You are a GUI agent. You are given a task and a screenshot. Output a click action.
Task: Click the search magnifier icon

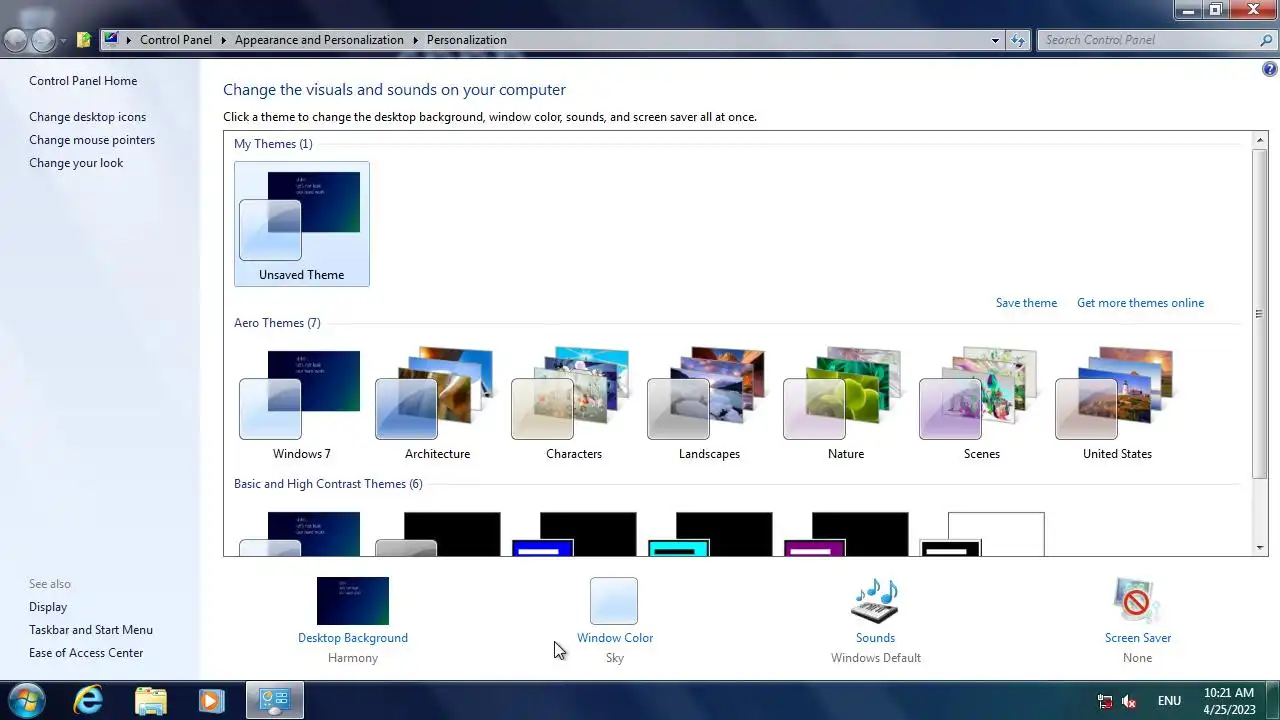(1266, 40)
